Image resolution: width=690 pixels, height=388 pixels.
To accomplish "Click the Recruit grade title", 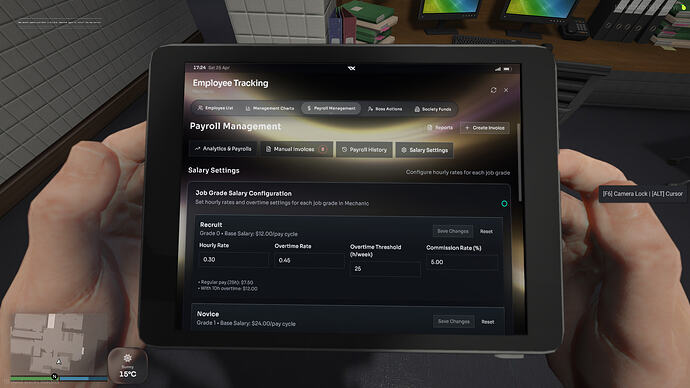I will click(211, 224).
